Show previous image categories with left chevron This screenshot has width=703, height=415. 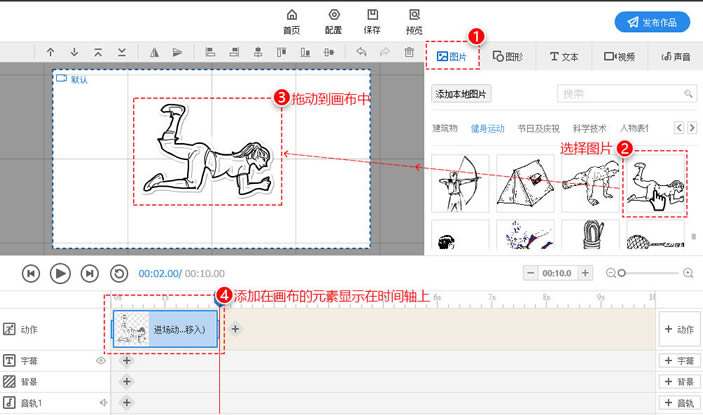679,128
